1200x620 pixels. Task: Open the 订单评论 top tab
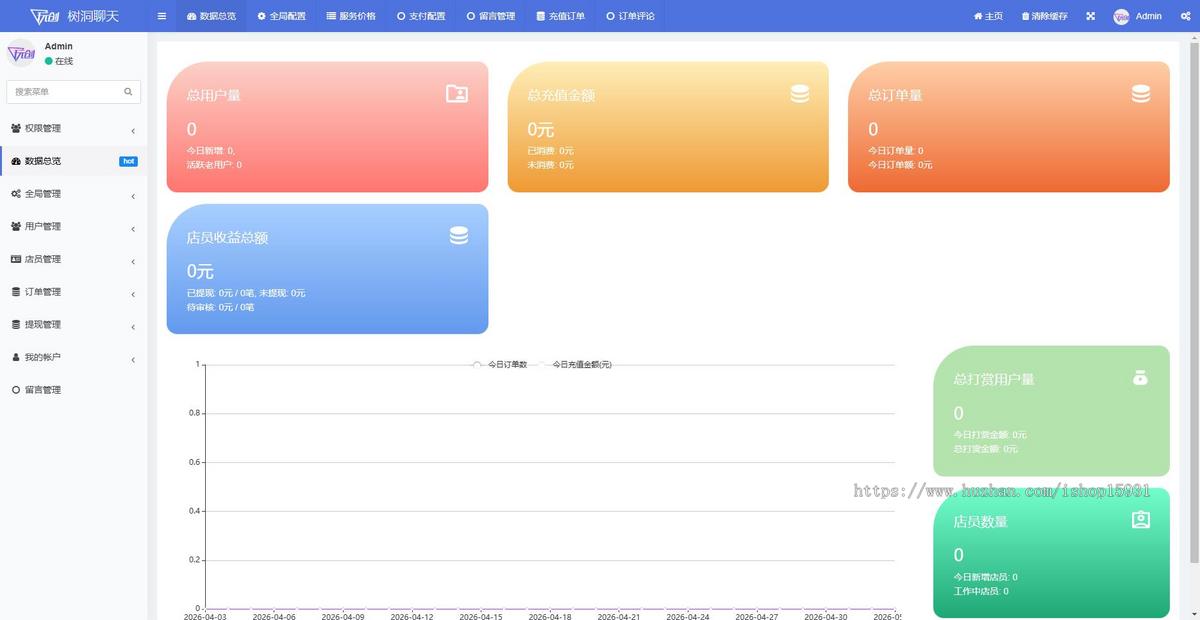click(631, 16)
